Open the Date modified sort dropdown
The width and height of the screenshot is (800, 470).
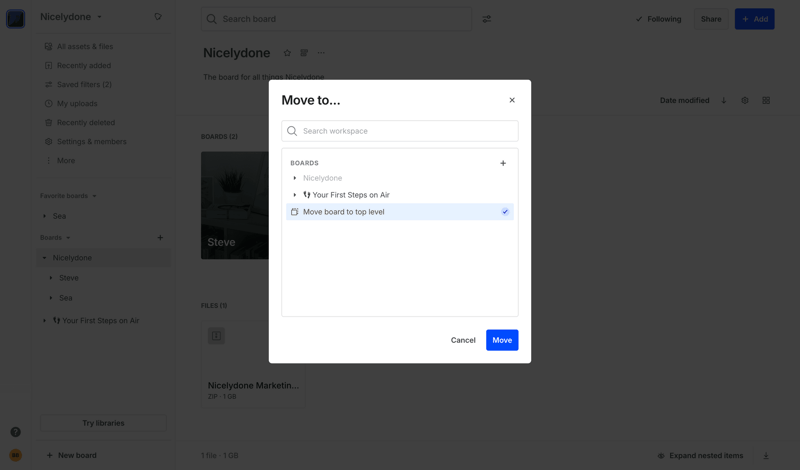[684, 101]
